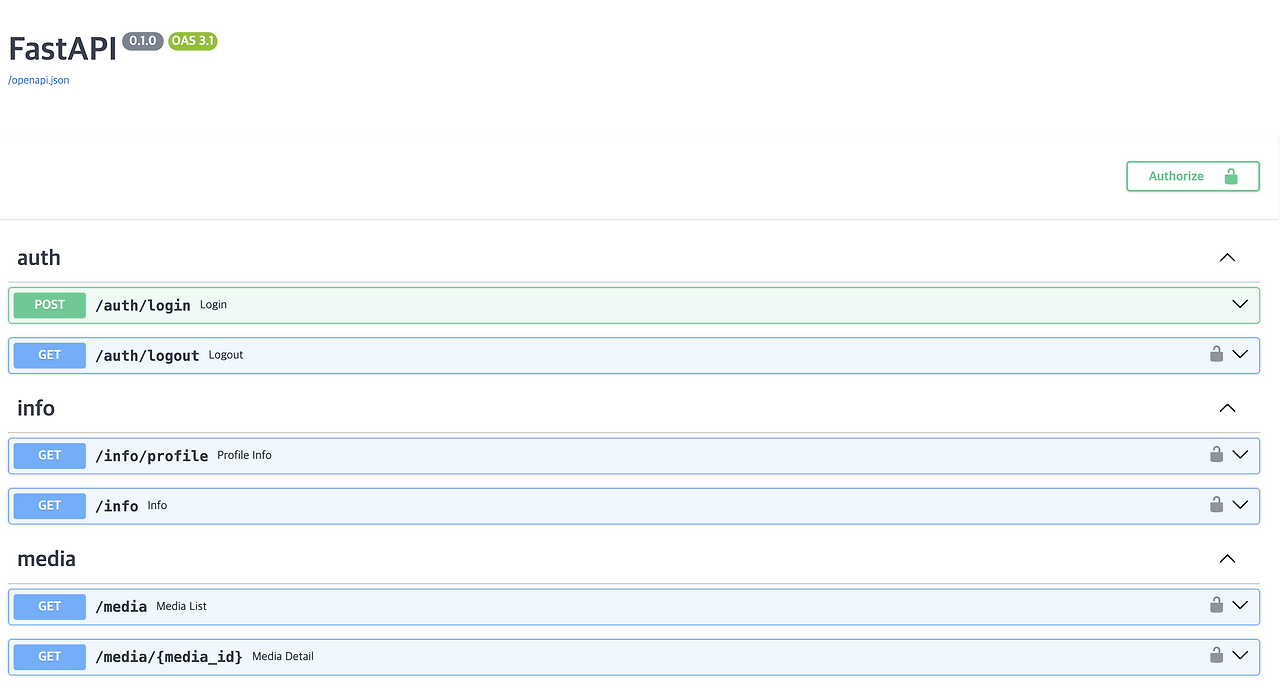Click the info section heading
The width and height of the screenshot is (1280, 690).
(36, 408)
